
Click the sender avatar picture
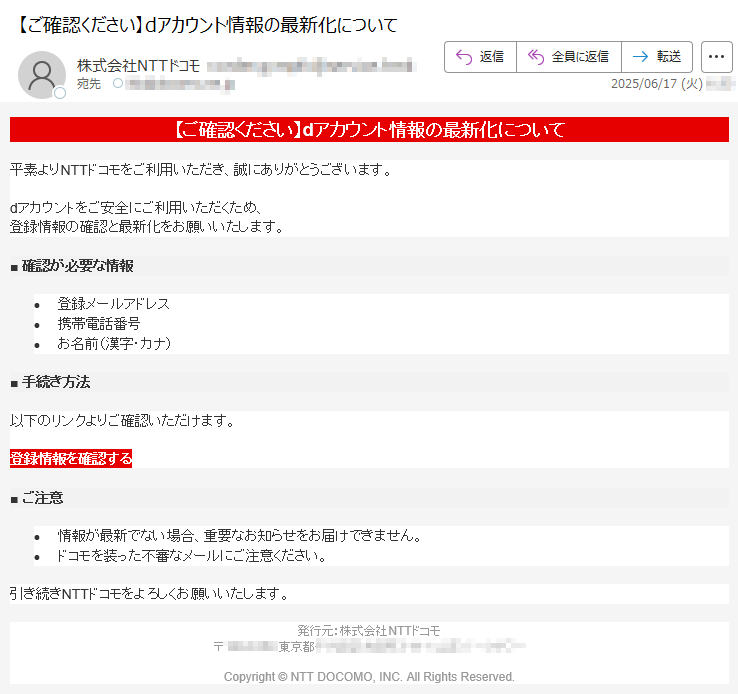click(41, 75)
